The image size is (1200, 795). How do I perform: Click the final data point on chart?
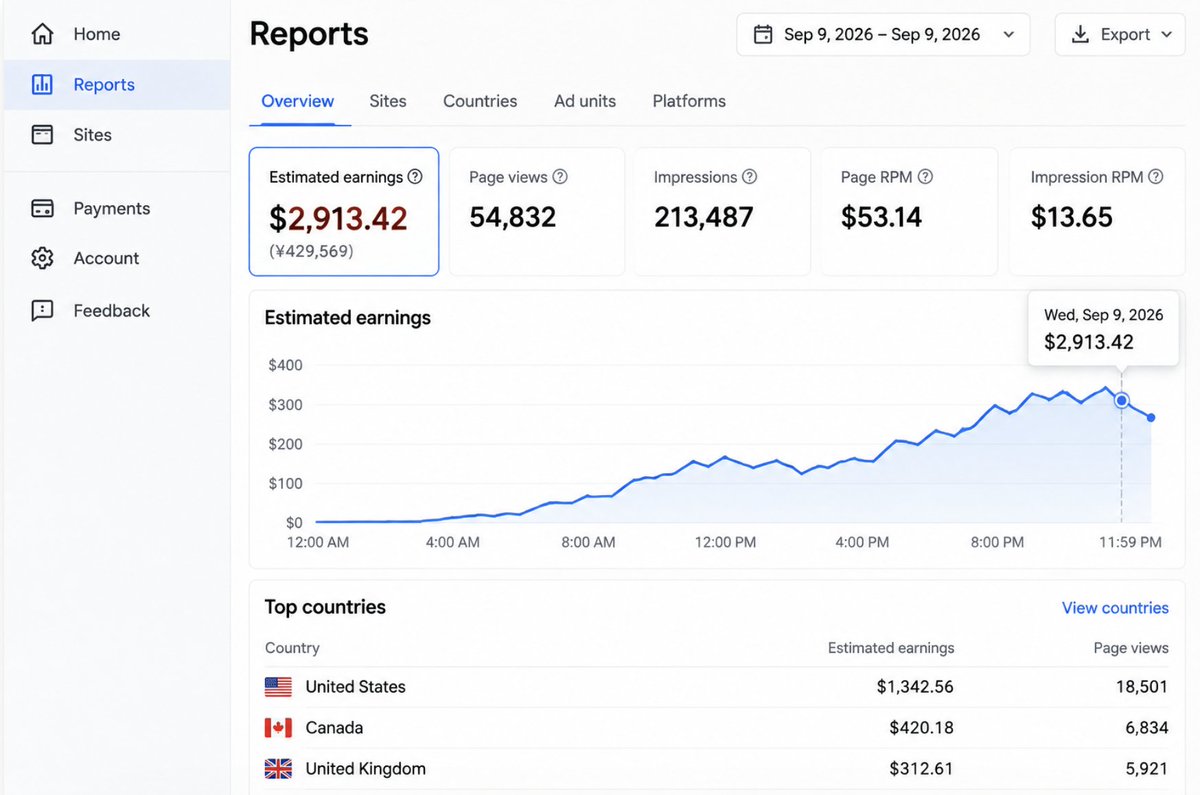[x=1151, y=417]
